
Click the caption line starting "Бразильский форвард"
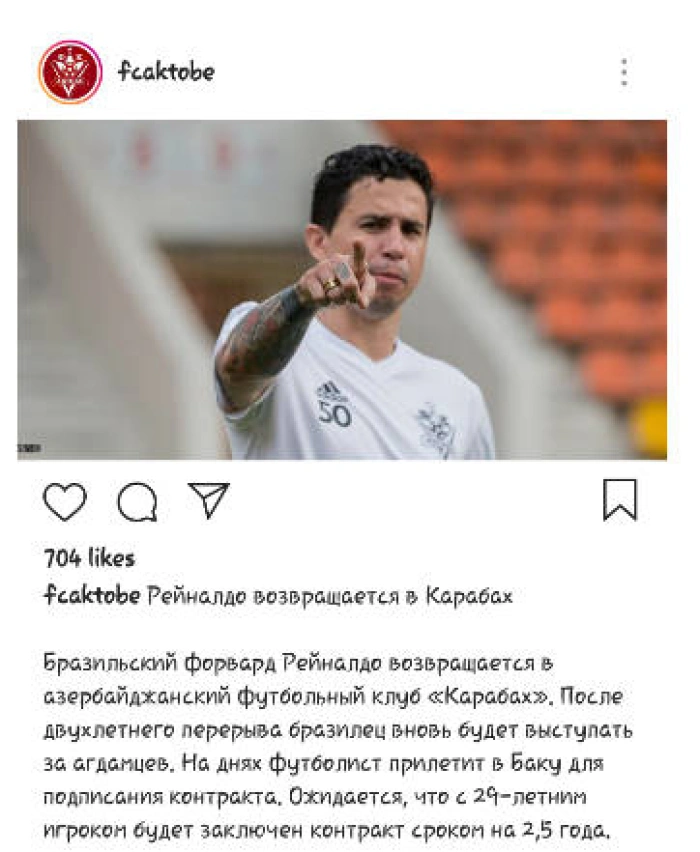298,663
